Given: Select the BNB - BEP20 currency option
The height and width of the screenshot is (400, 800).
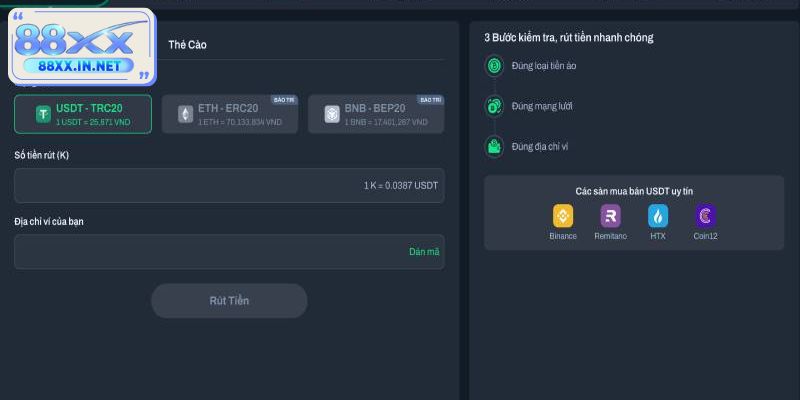Looking at the screenshot, I should pyautogui.click(x=376, y=114).
